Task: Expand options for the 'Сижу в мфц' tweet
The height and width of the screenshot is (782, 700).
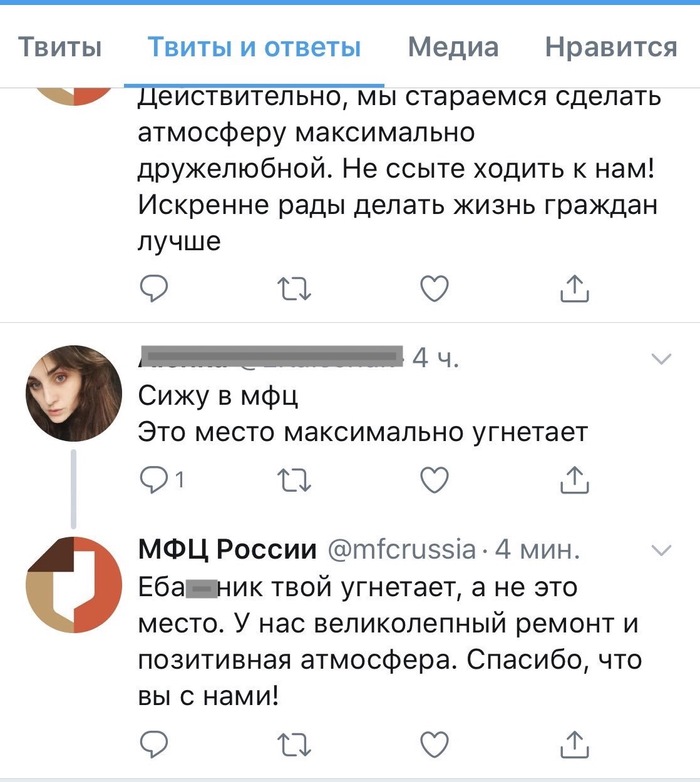Action: [661, 358]
